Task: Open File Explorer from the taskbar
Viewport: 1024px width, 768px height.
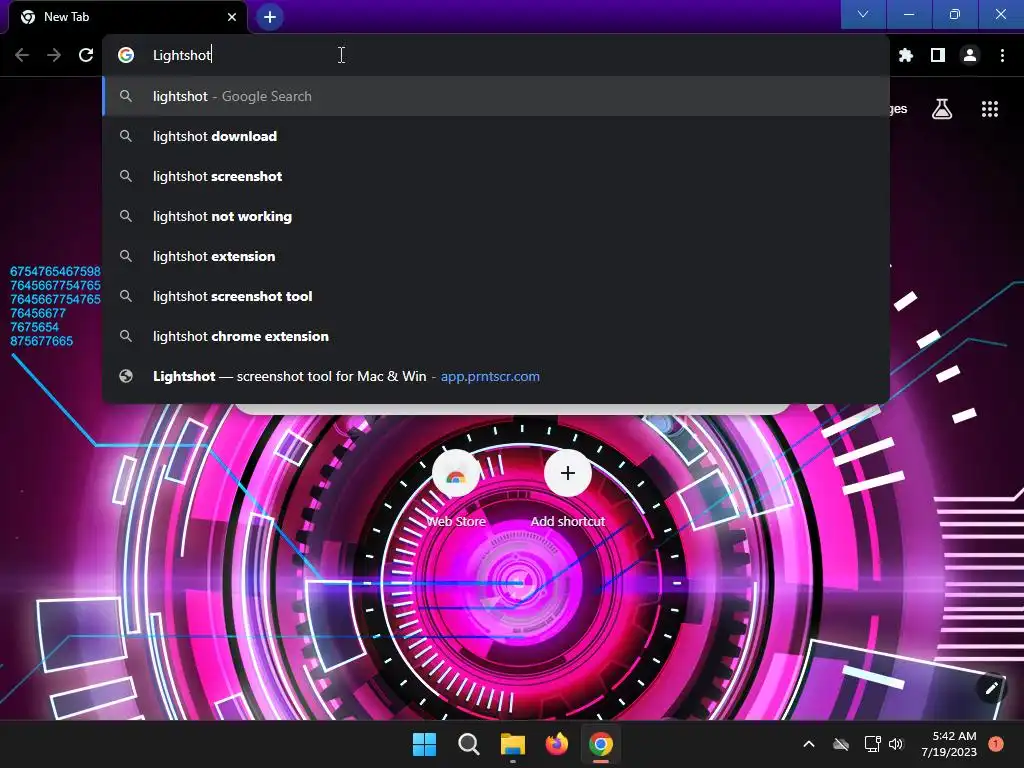Action: (x=513, y=744)
